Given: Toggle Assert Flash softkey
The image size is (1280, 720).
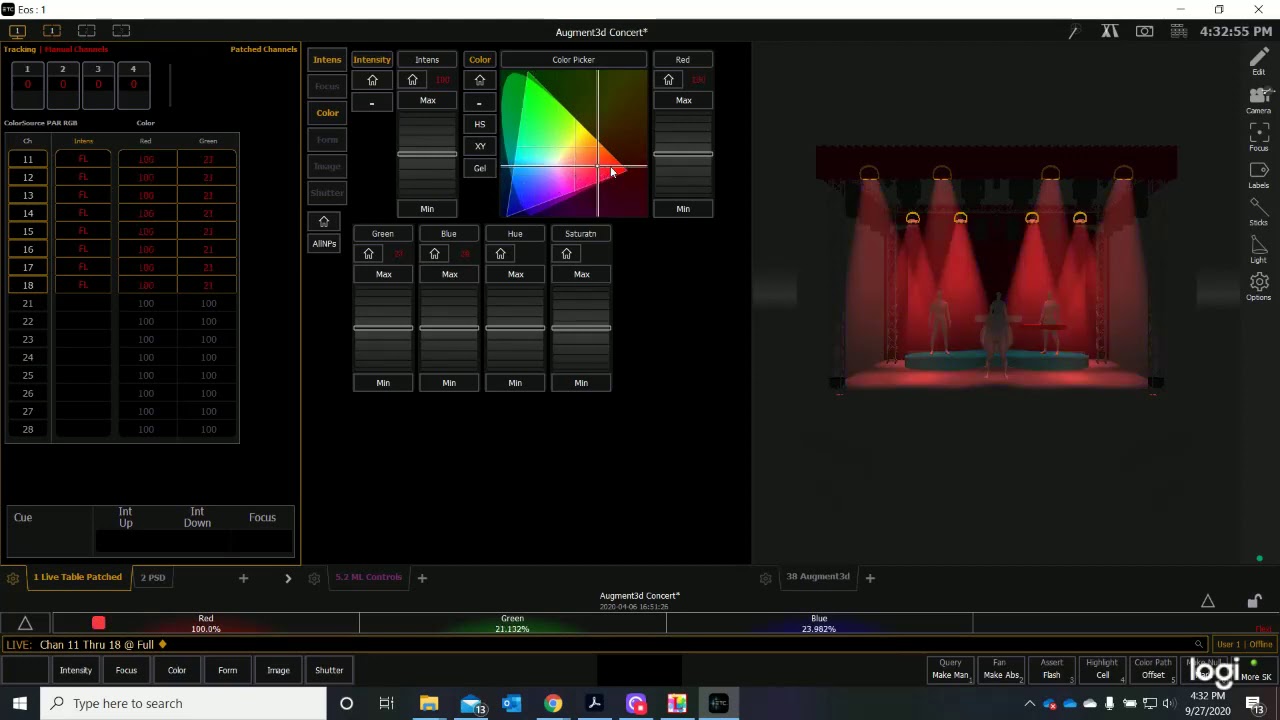Looking at the screenshot, I should [x=1051, y=669].
